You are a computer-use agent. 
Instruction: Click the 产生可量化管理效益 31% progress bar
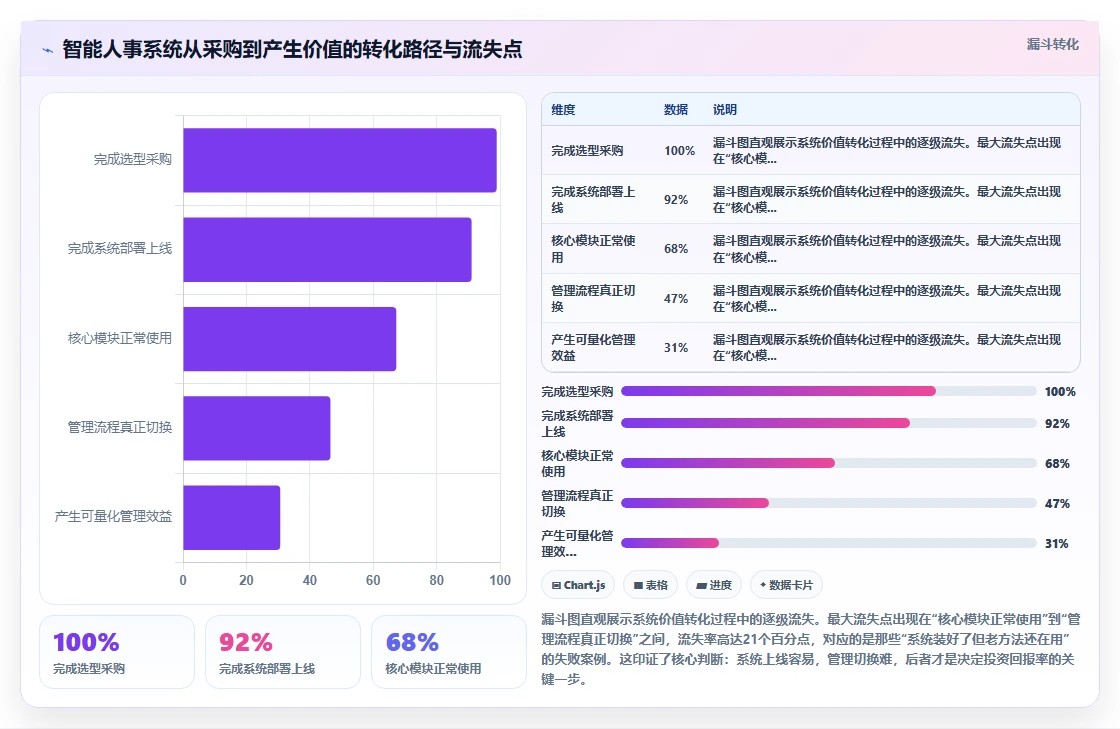829,543
